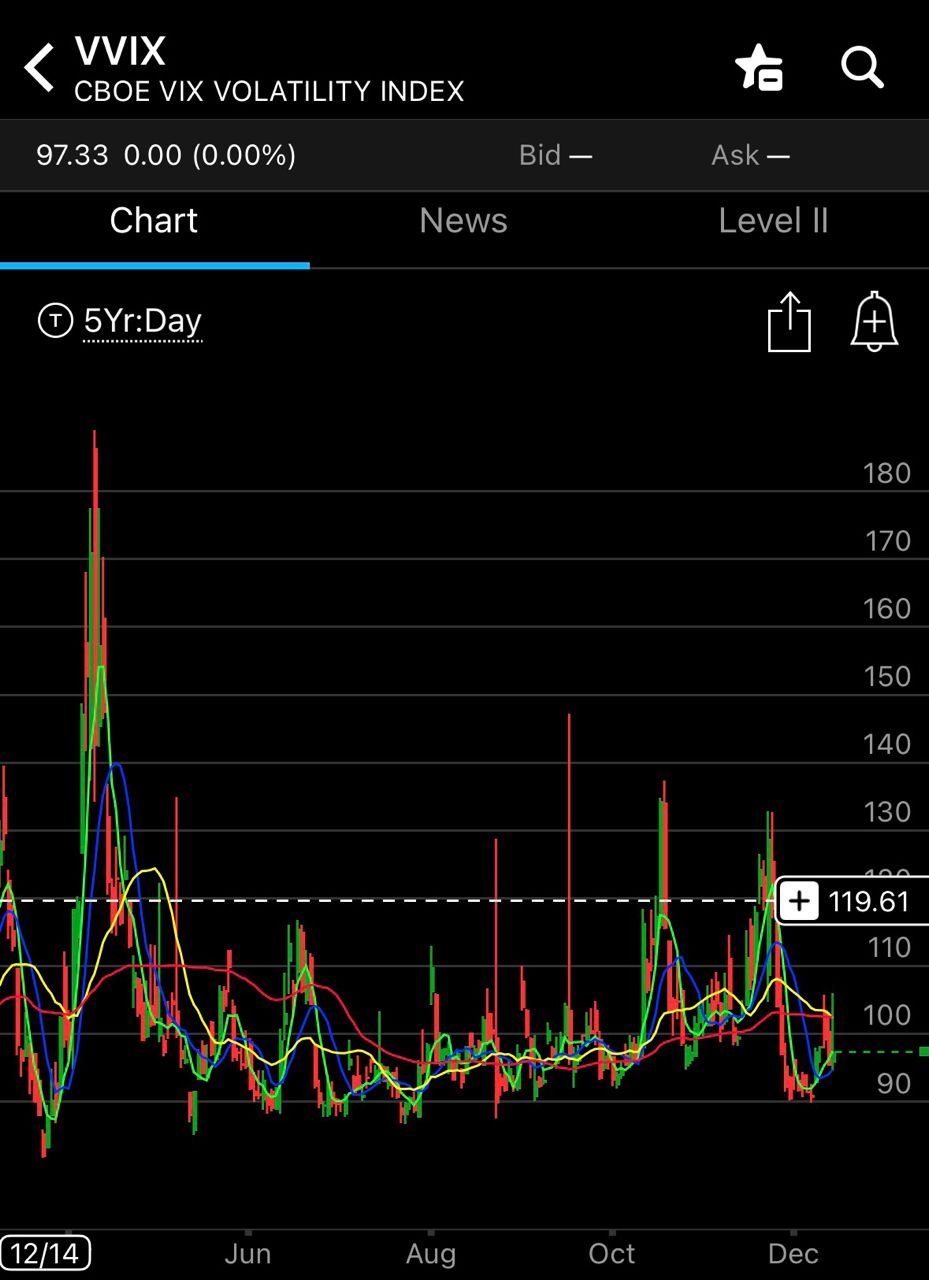Open the News tab
Viewport: 929px width, 1280px height.
pyautogui.click(x=463, y=221)
